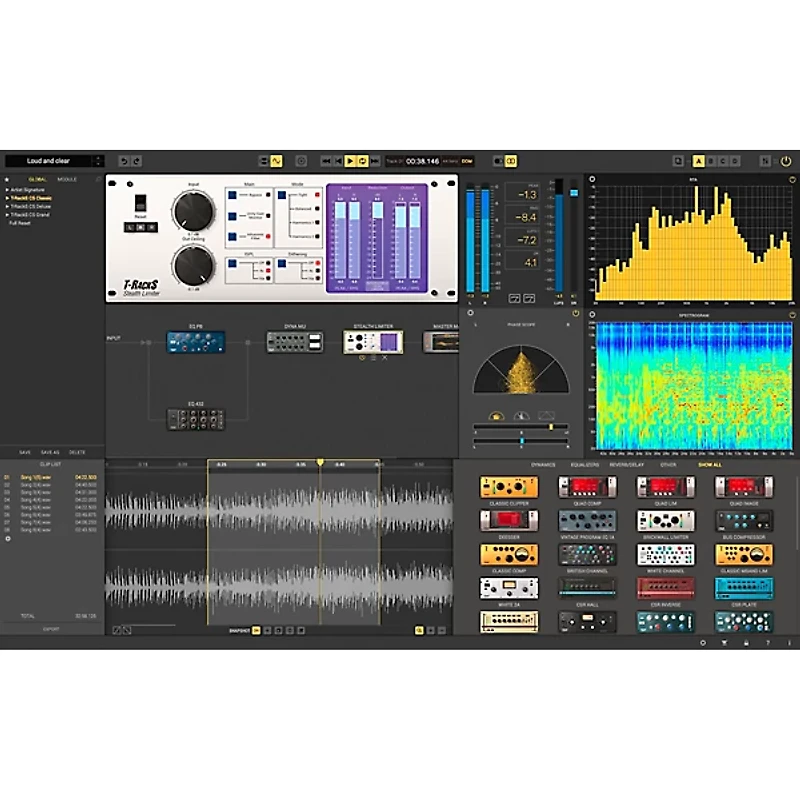Click the EXPORT button below the Clip List
Screen dimensions: 800x800
pos(50,629)
